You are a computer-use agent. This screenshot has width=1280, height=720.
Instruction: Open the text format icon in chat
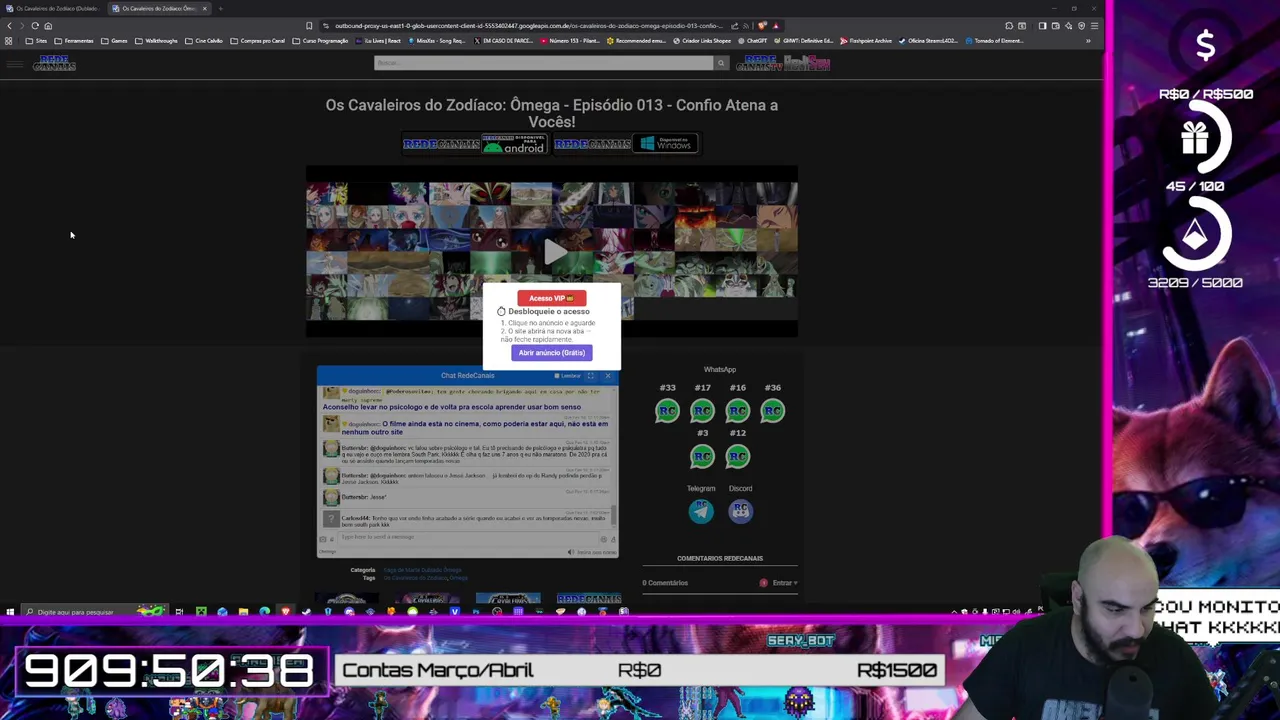(x=613, y=540)
